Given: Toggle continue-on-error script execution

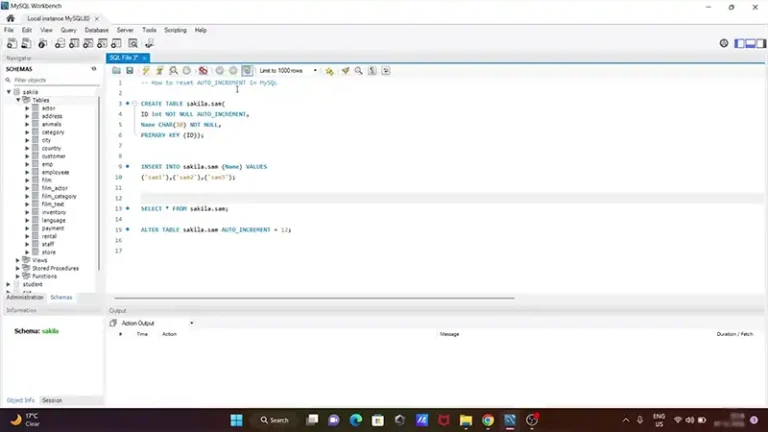Looking at the screenshot, I should point(203,71).
